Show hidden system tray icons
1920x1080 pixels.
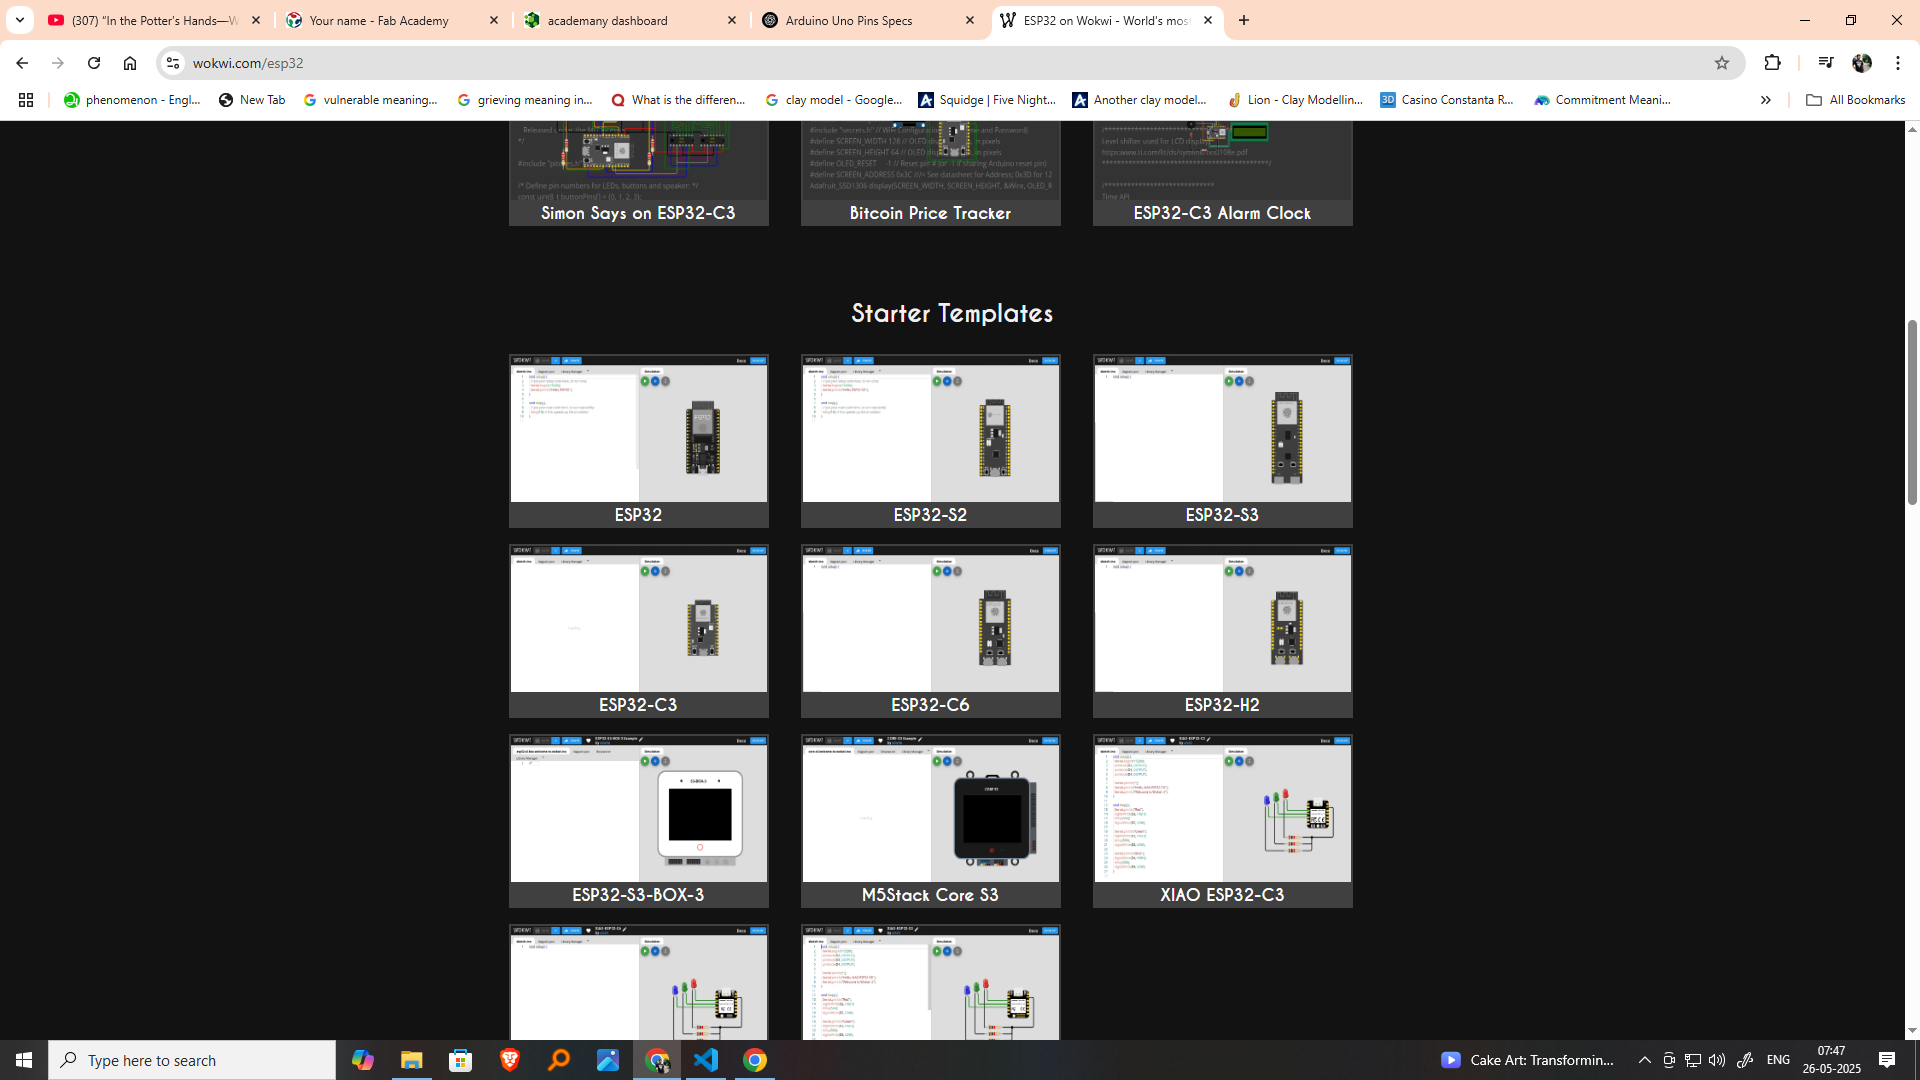[1644, 1060]
